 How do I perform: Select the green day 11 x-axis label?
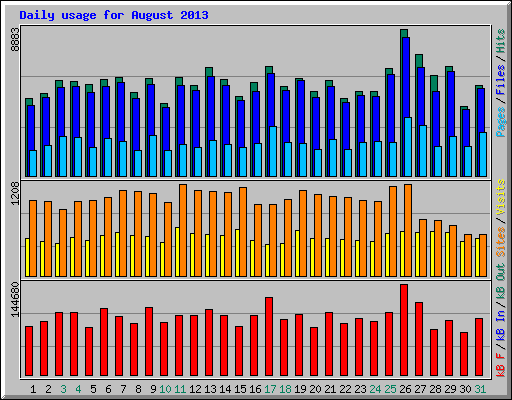(x=180, y=389)
